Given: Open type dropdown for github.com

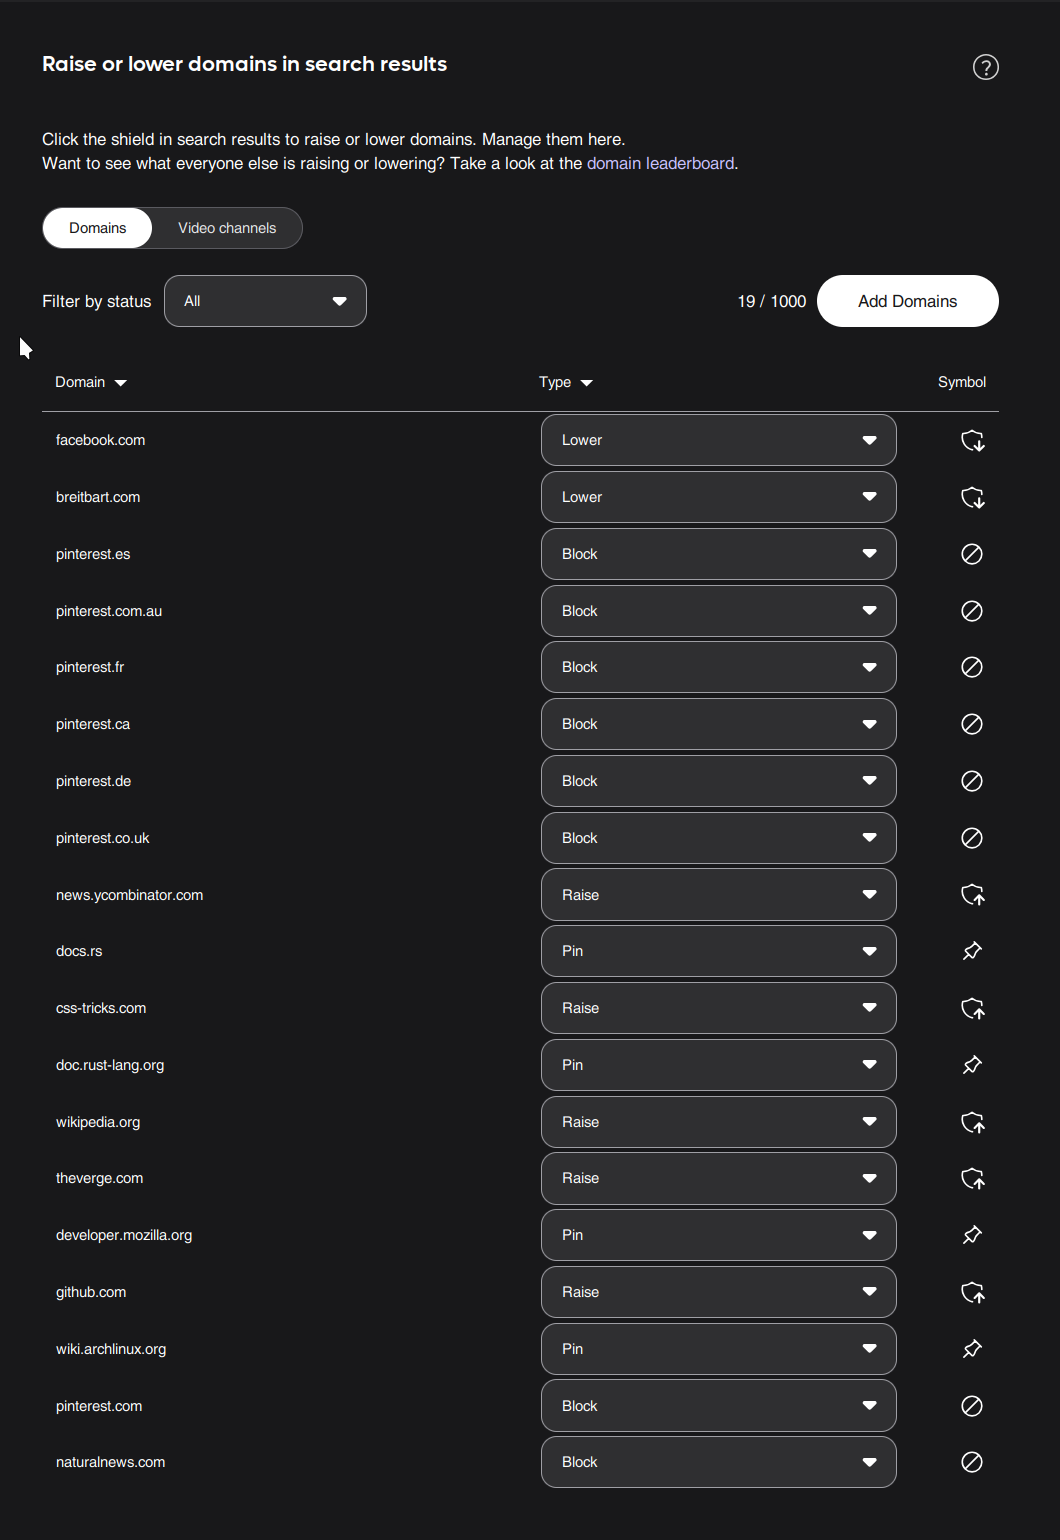Looking at the screenshot, I should [x=718, y=1292].
